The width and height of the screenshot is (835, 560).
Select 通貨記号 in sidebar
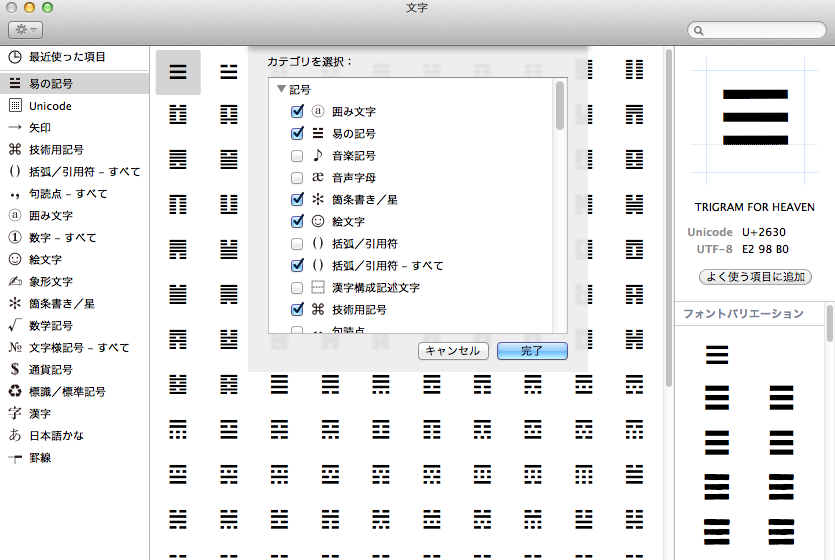75,369
